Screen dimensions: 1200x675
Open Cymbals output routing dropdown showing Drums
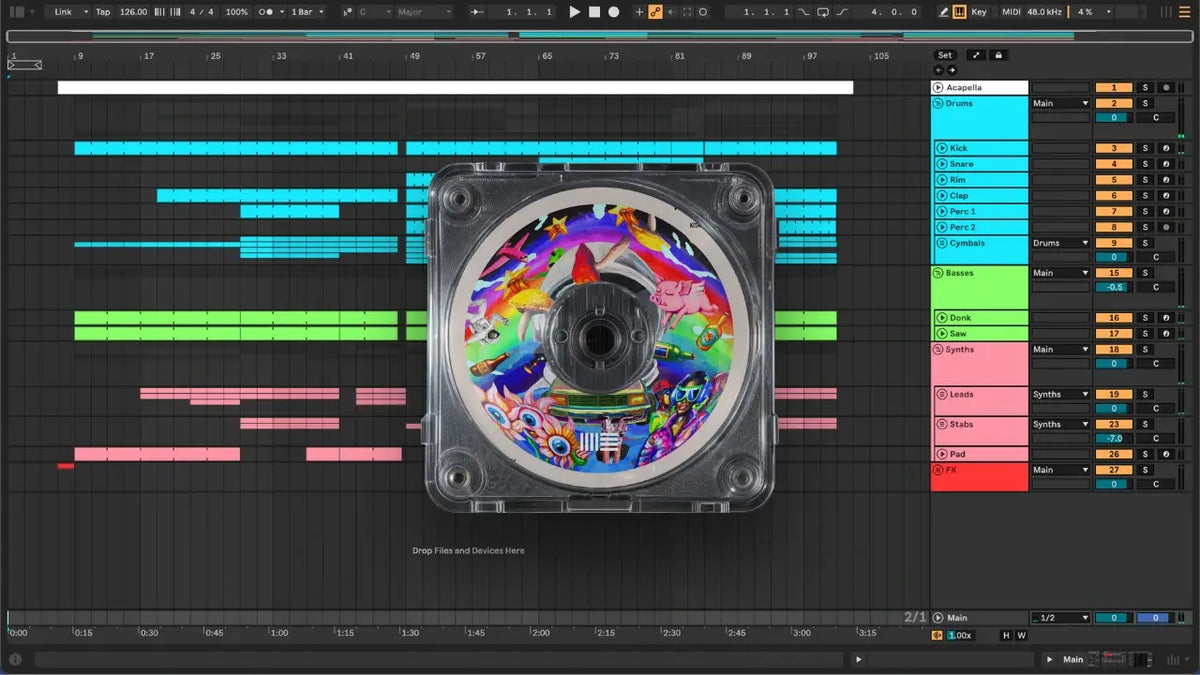click(x=1060, y=243)
